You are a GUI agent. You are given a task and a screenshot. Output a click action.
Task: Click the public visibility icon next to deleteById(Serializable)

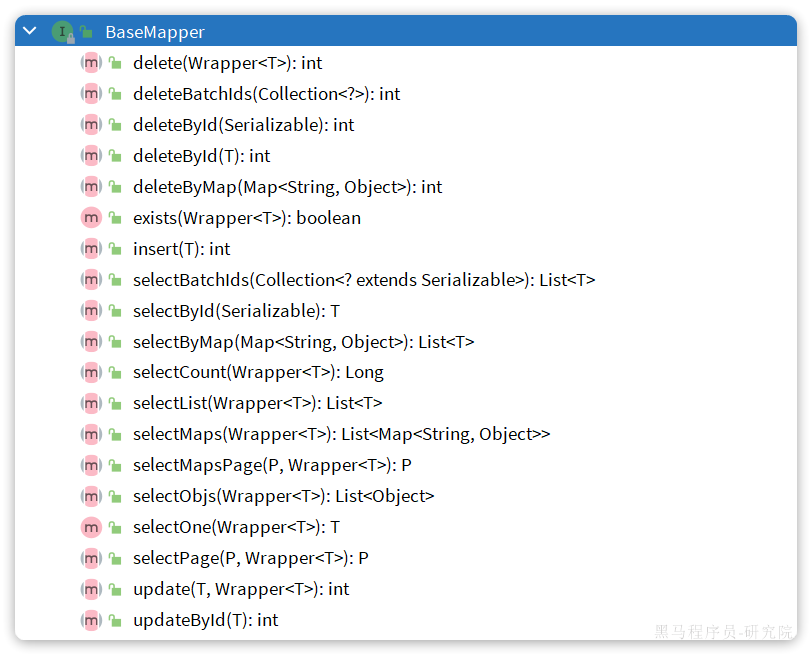click(113, 124)
